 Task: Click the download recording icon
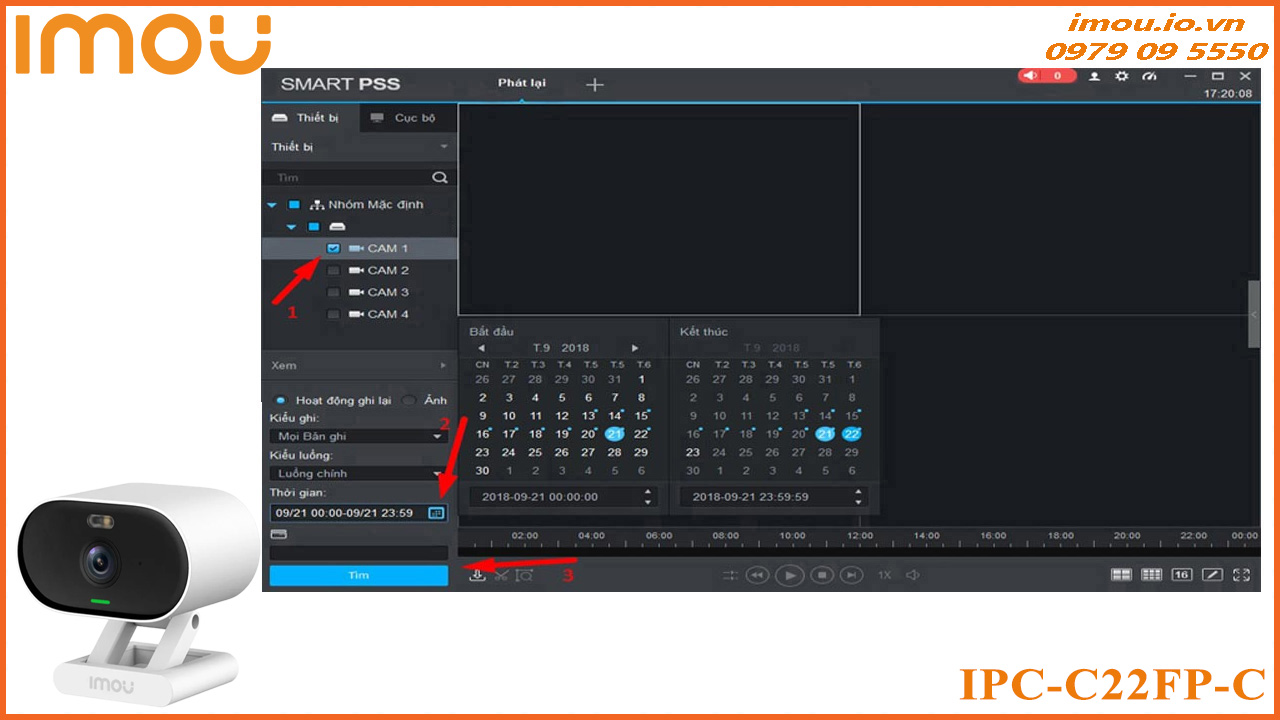coord(478,575)
